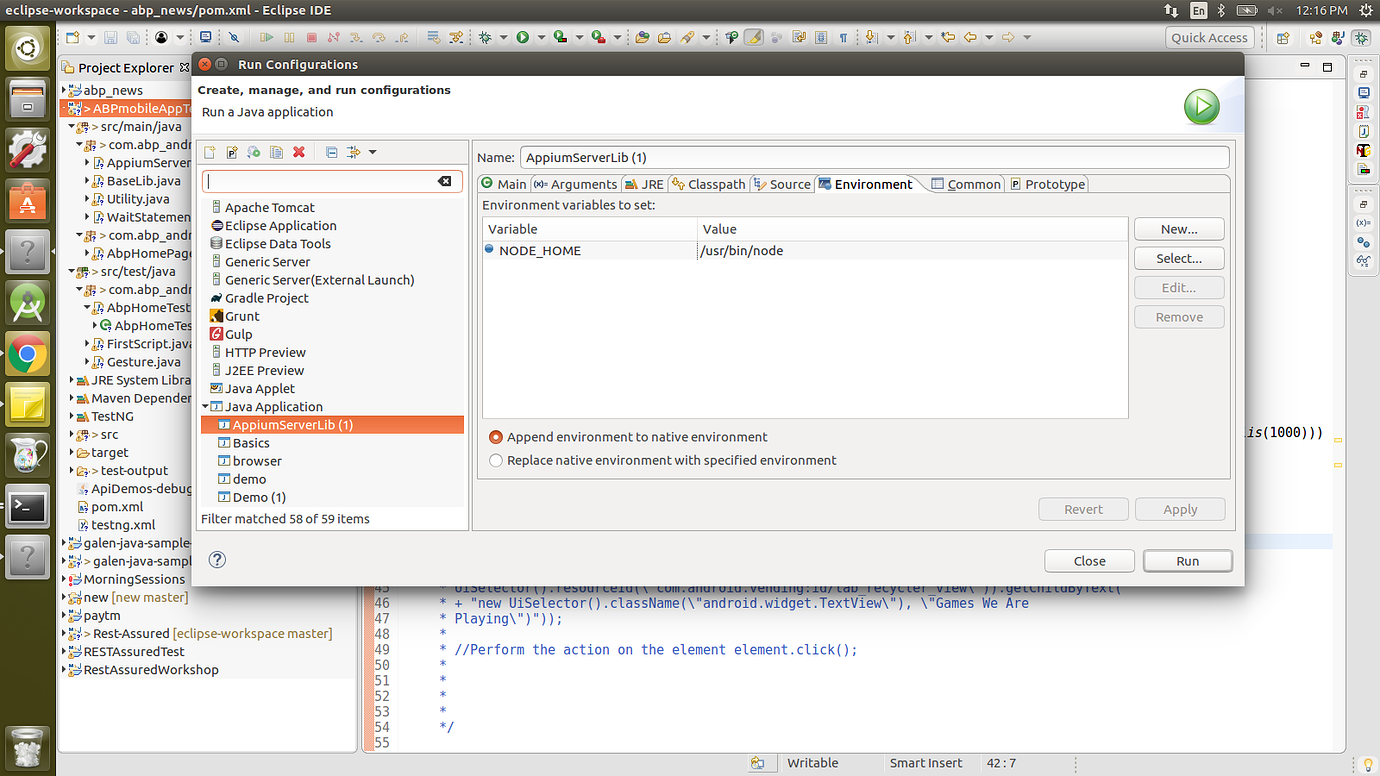The image size is (1380, 776).
Task: Toggle Show Whitespace Characters pilcrow icon
Action: pos(843,38)
